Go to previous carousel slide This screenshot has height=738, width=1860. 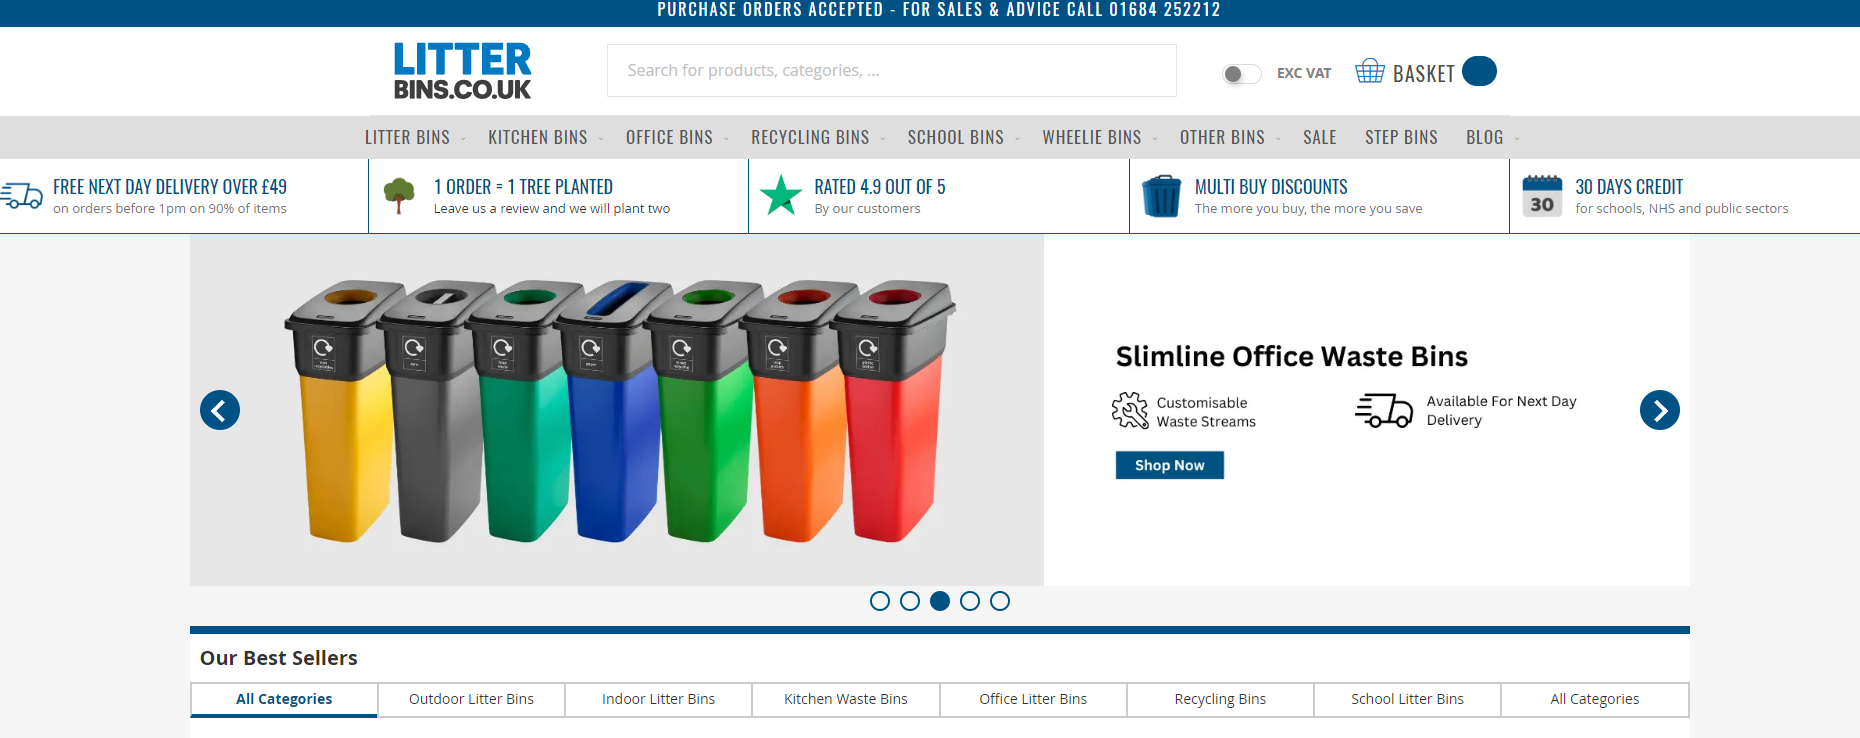[x=220, y=410]
